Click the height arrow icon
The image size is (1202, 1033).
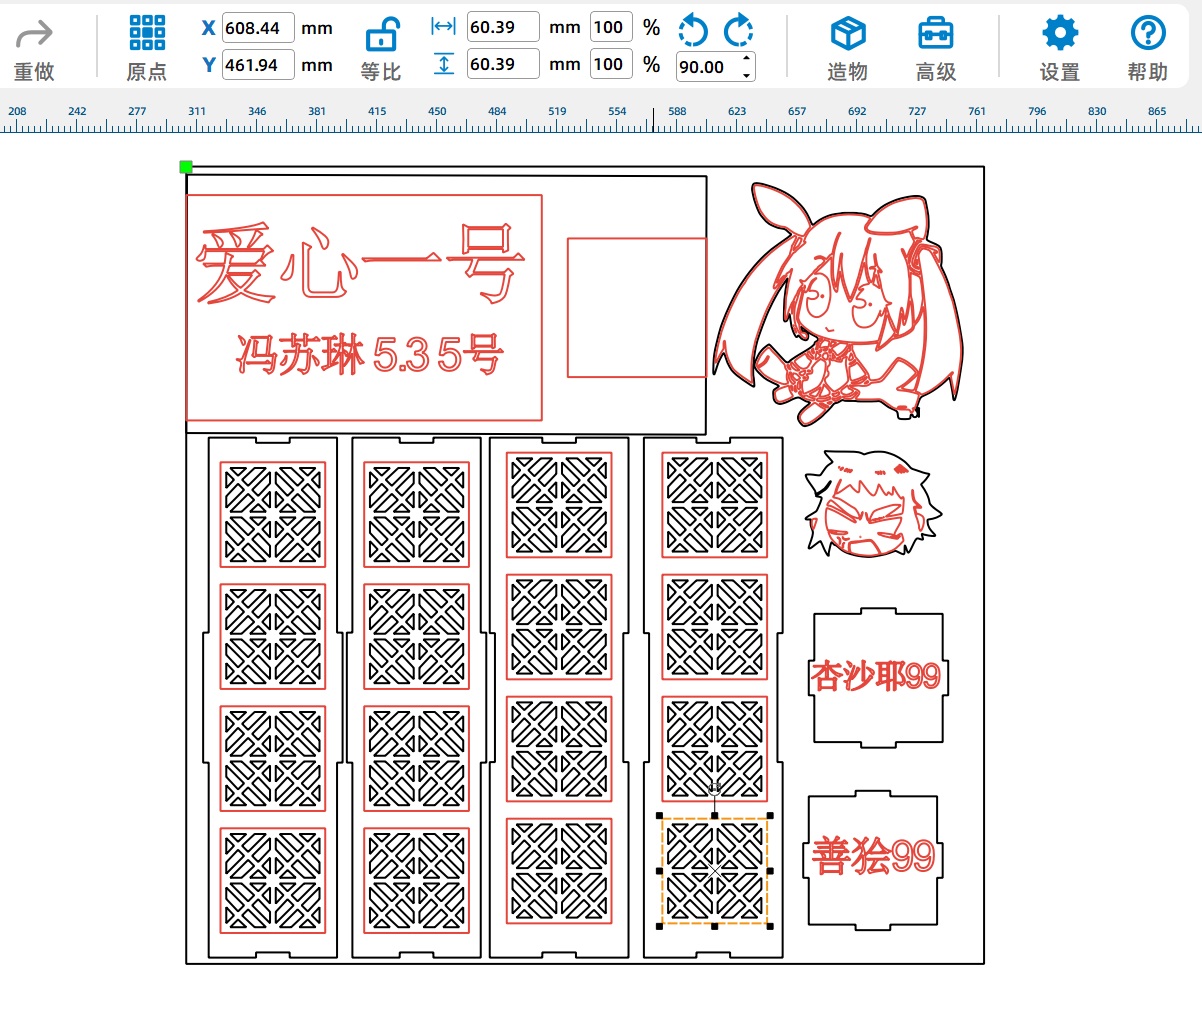(443, 64)
